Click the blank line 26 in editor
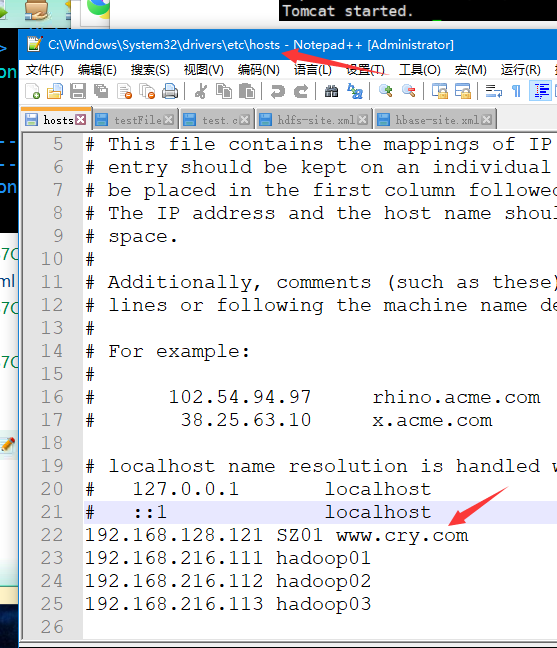 (320, 627)
